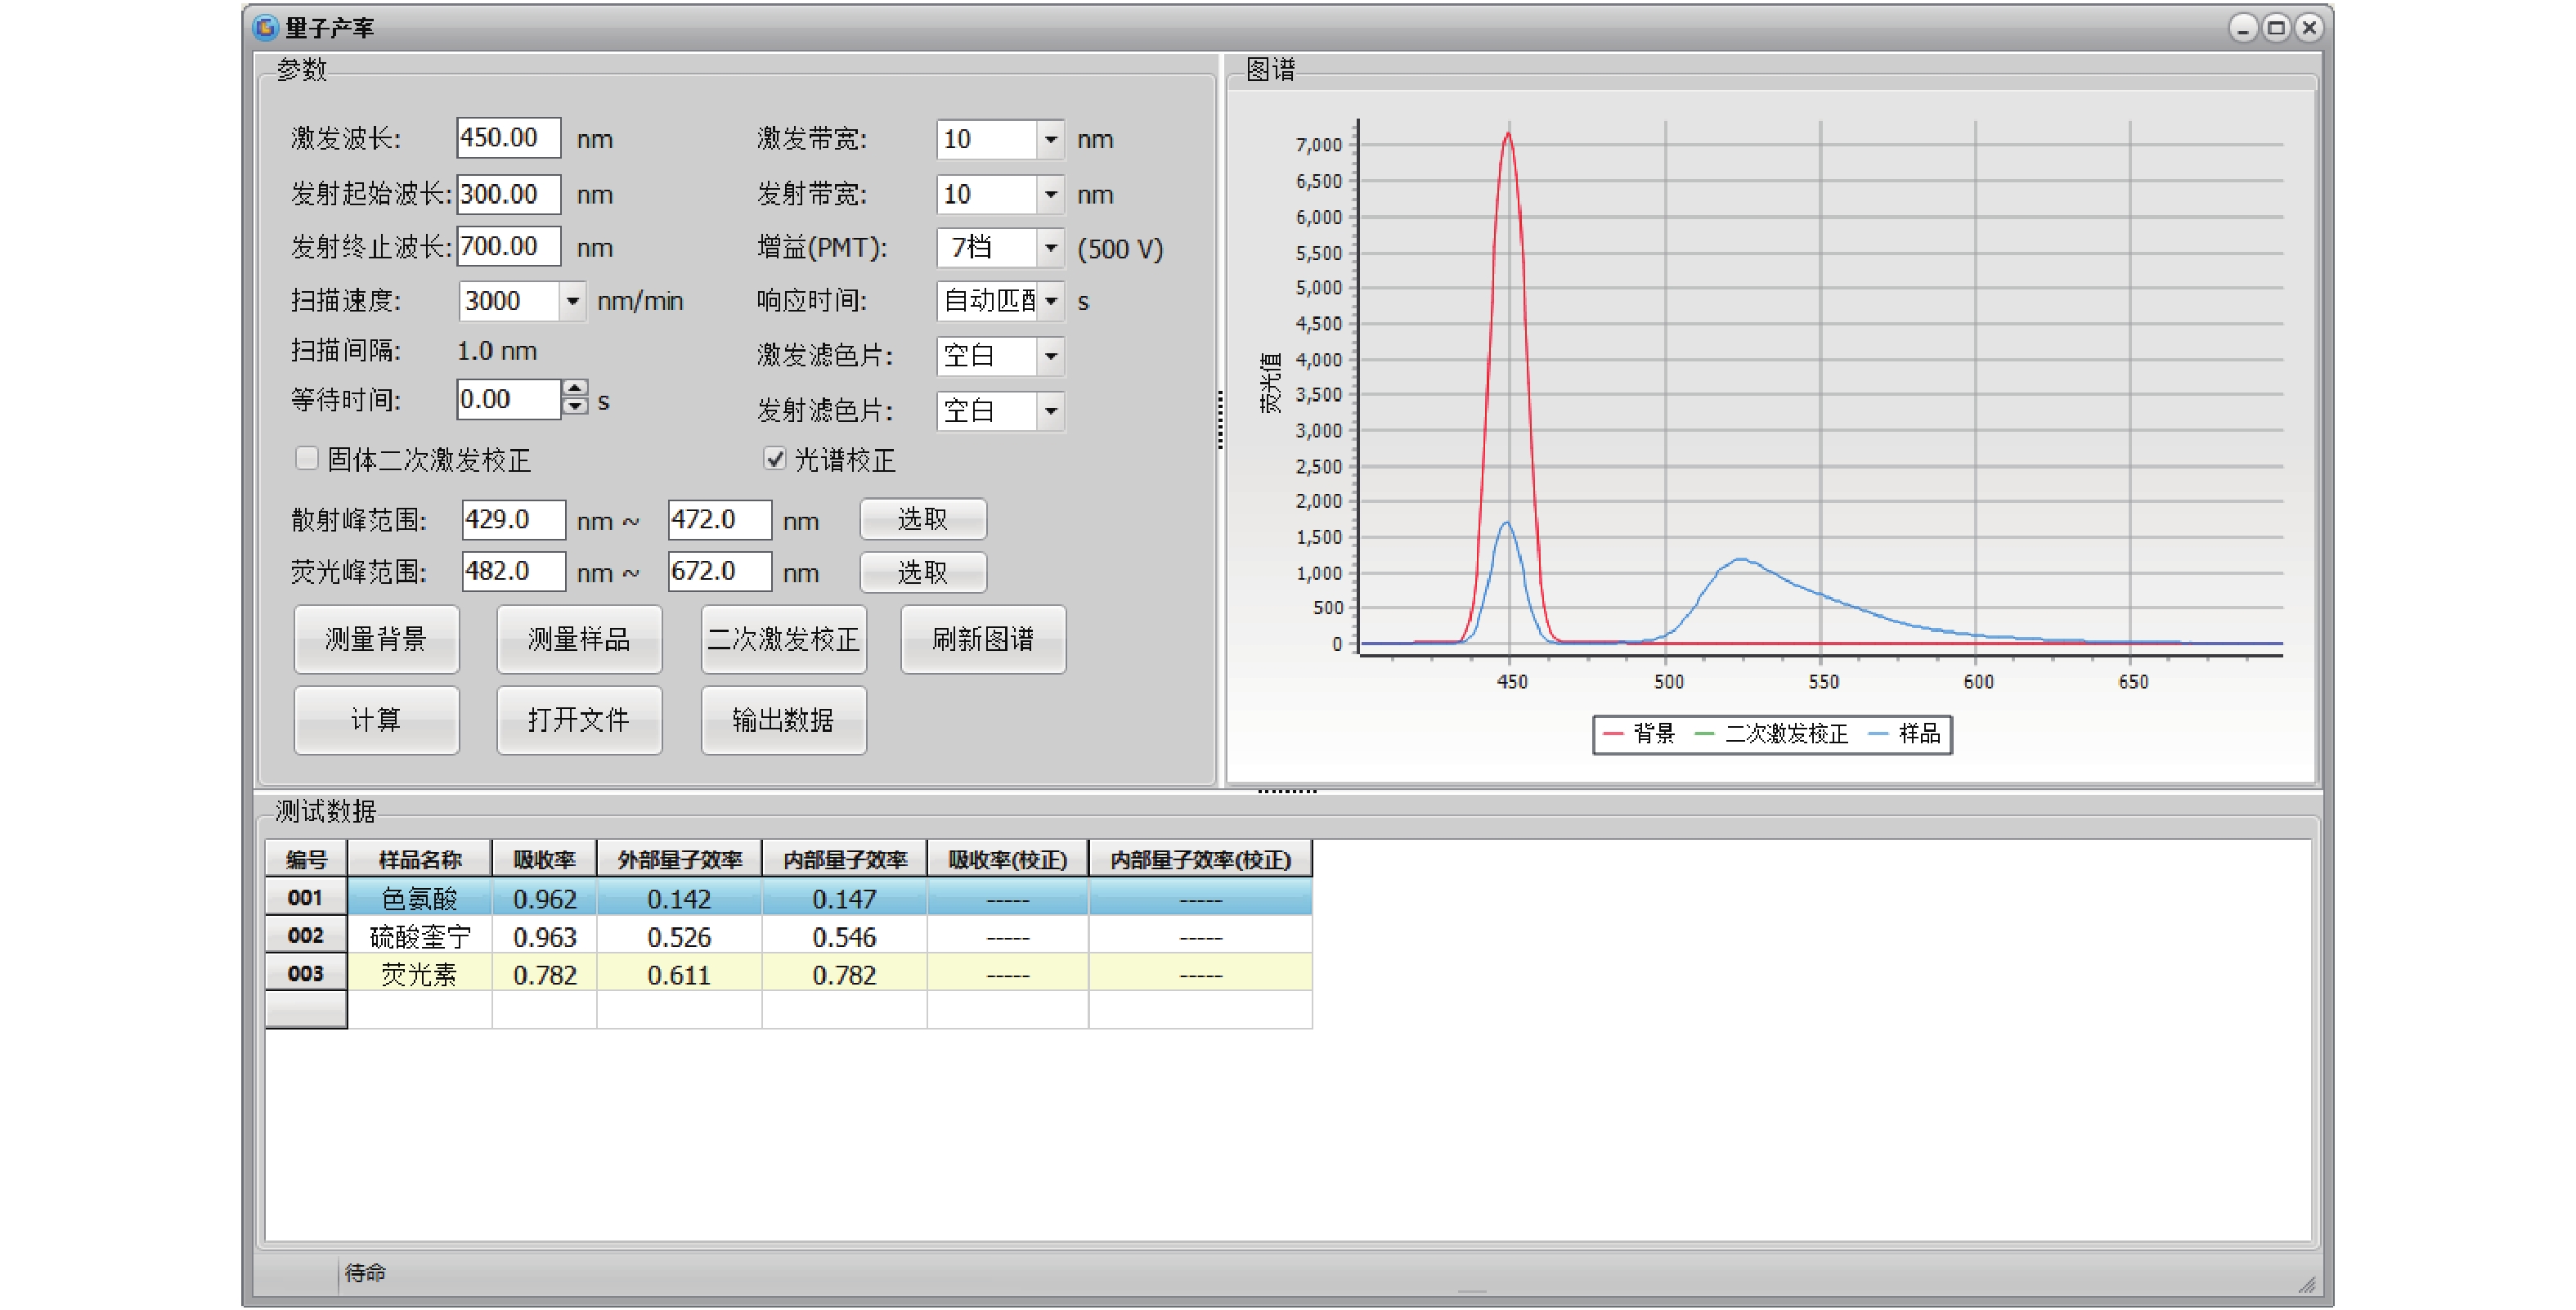Click the 刷新图谱 button
Screen dimensions: 2576x1310
coord(983,639)
